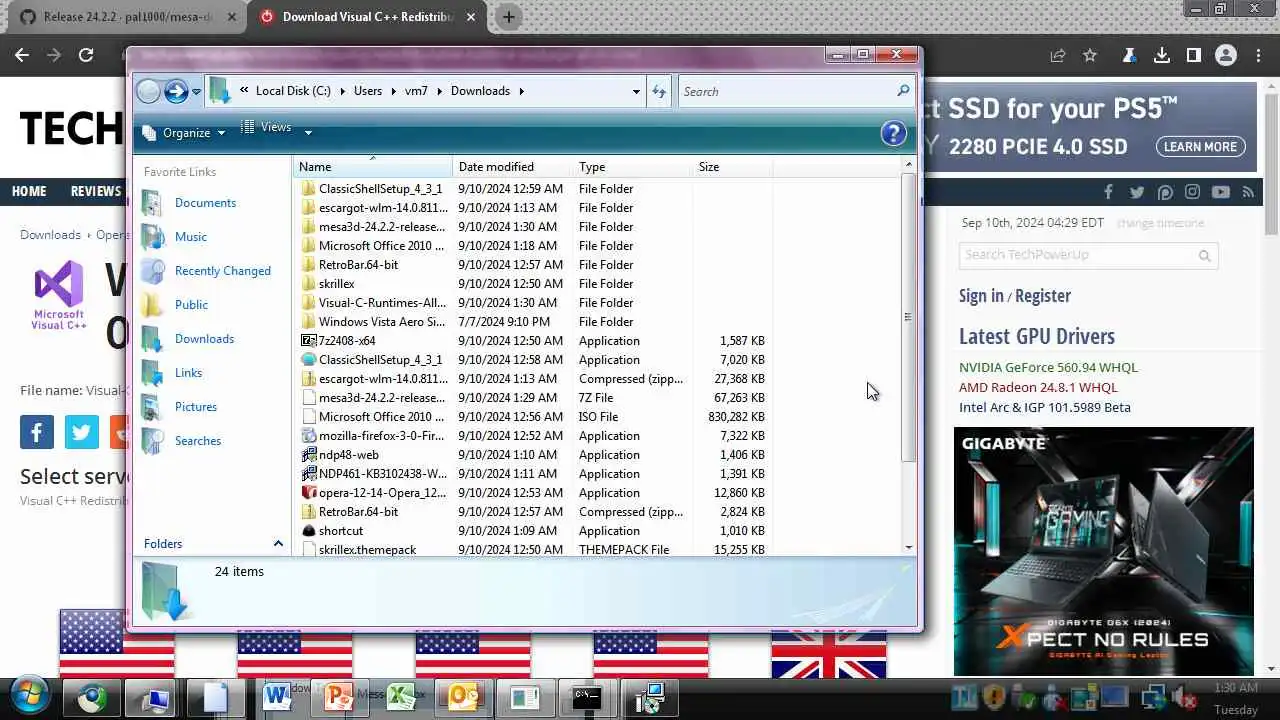
Task: Open Explorer help via the question mark icon
Action: coord(893,133)
